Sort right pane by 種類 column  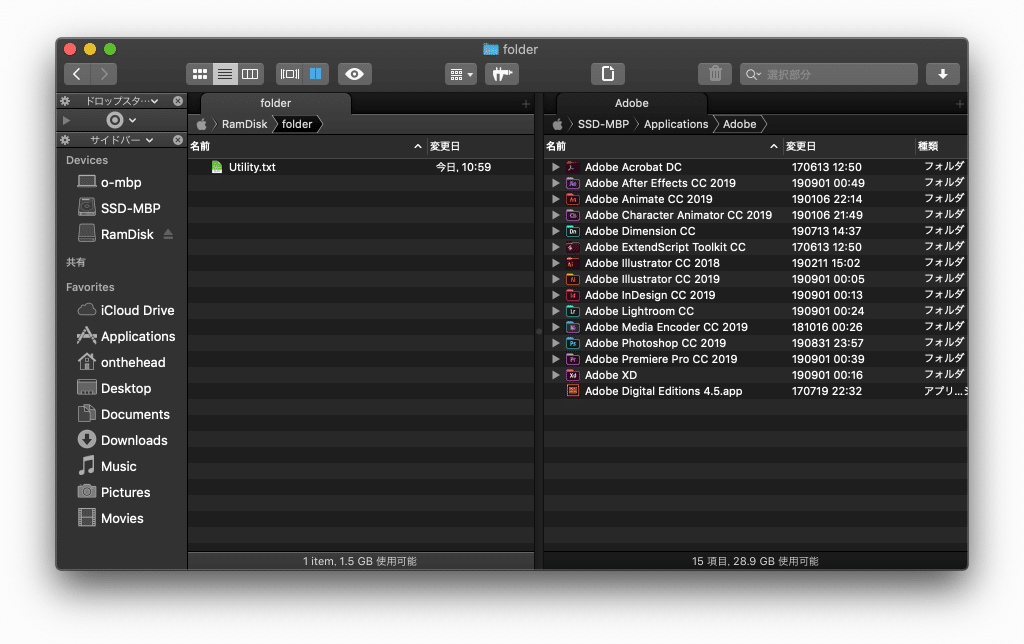(940, 146)
